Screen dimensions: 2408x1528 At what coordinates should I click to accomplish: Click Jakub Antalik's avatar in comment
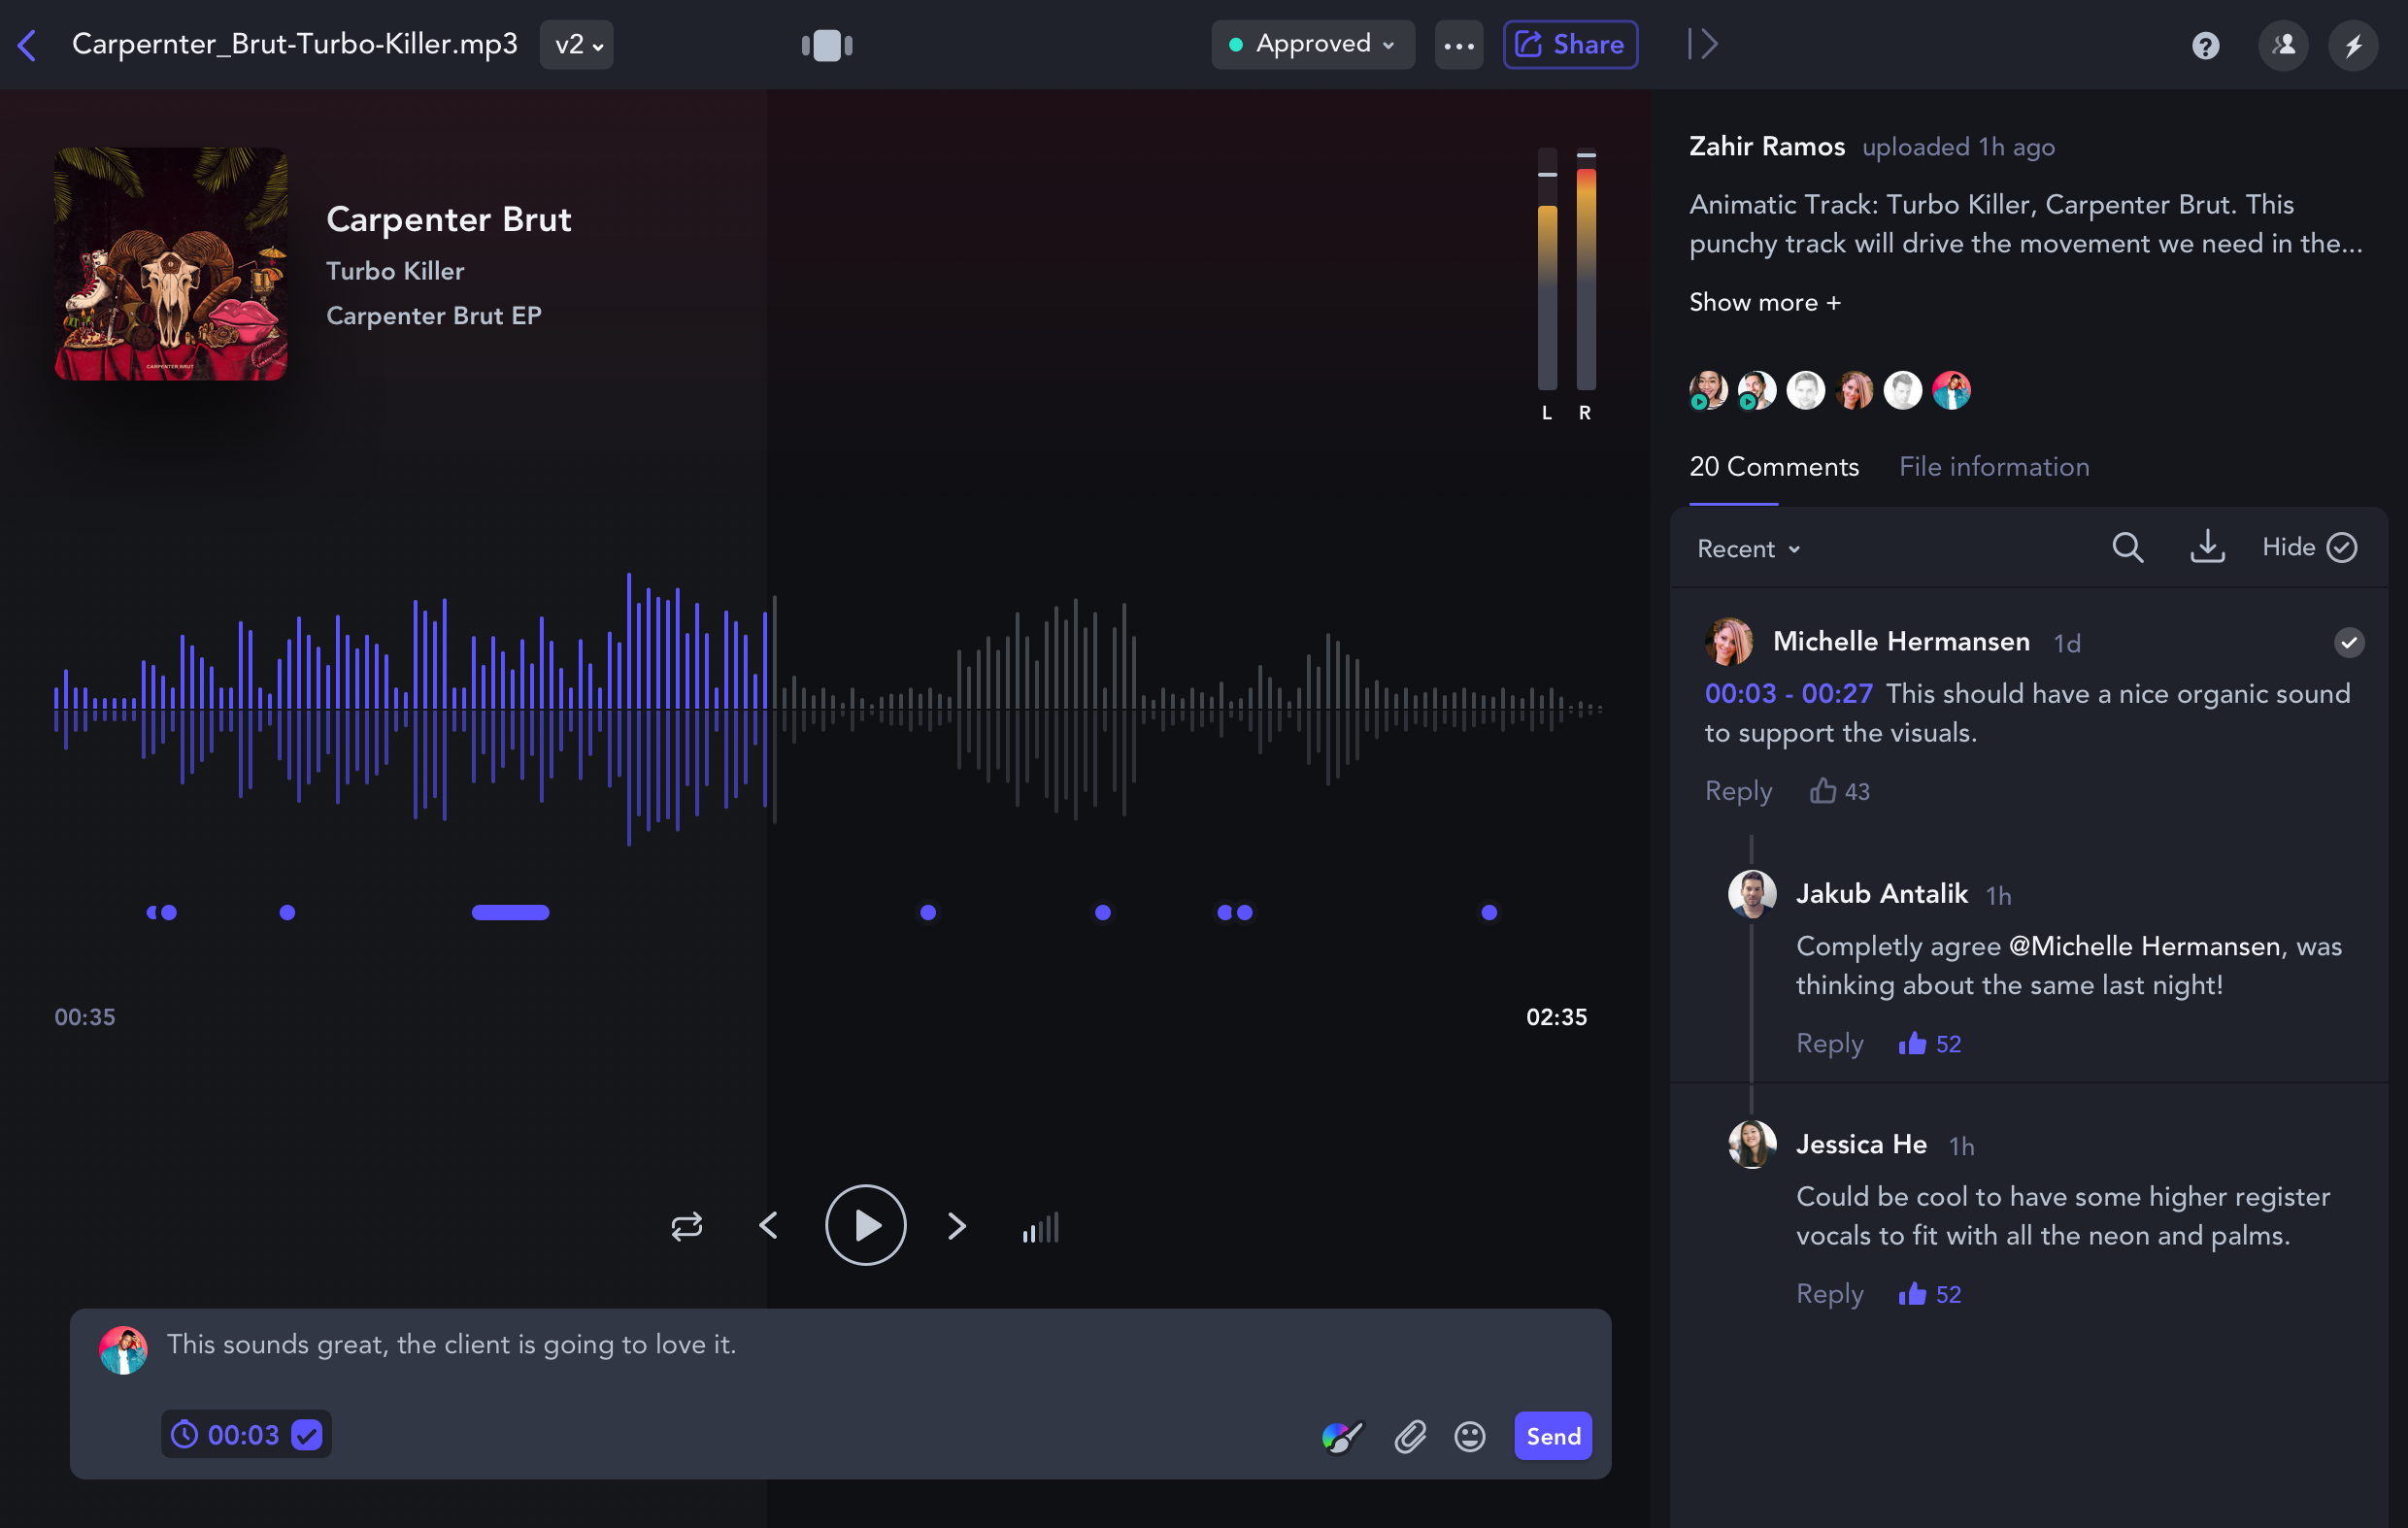(1752, 894)
